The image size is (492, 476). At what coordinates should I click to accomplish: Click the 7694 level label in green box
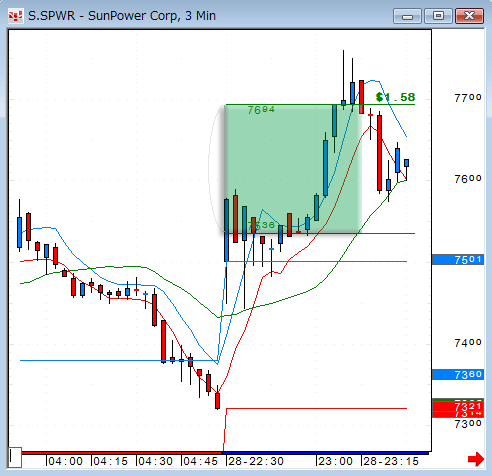click(261, 110)
